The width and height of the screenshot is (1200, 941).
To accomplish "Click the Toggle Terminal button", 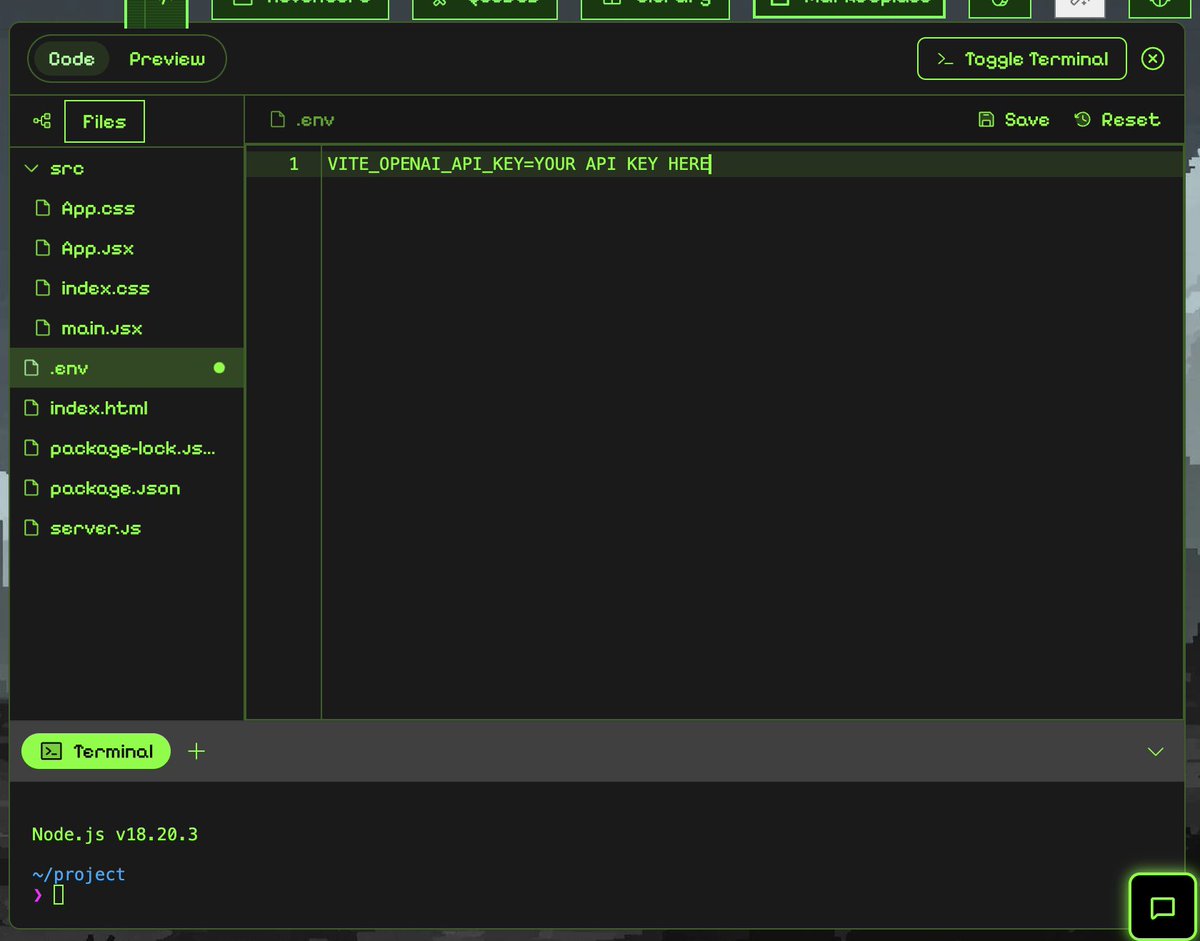I will pos(1022,59).
